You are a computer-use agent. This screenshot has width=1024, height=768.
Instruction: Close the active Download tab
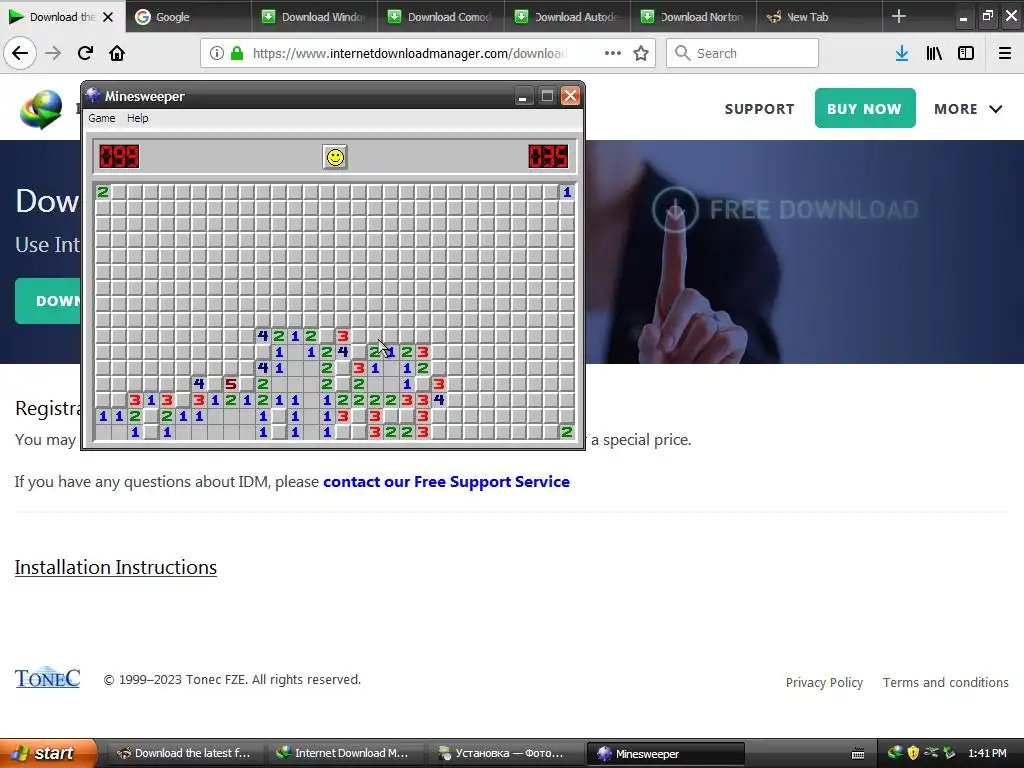(108, 17)
